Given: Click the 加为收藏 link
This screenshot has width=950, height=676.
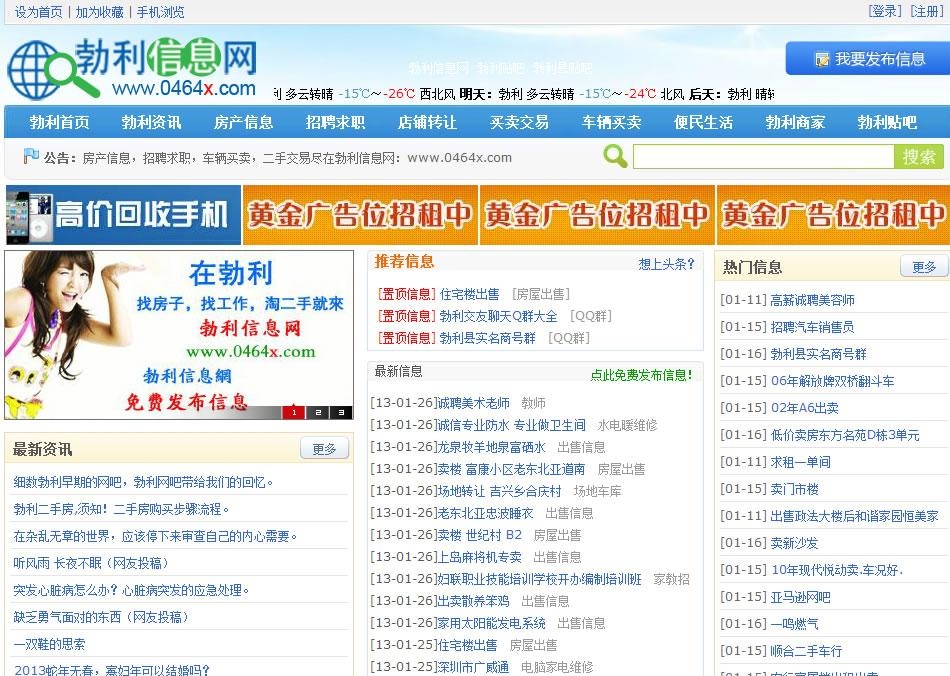Looking at the screenshot, I should tap(99, 12).
